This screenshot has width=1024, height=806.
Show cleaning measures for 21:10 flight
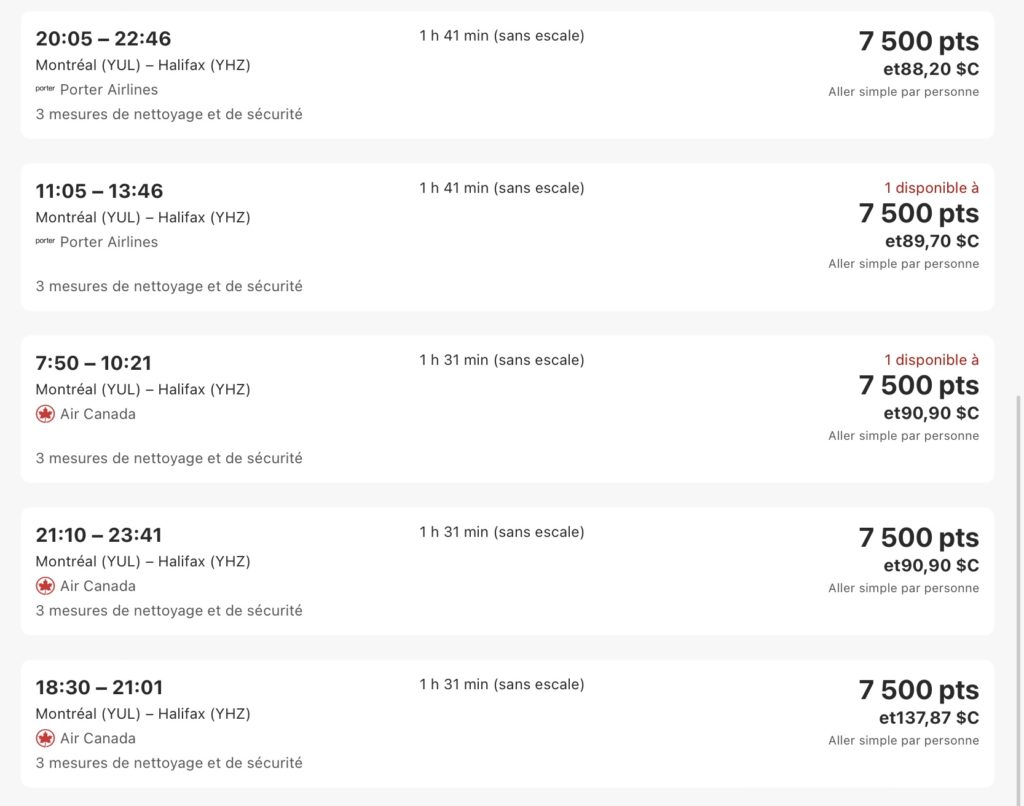[169, 610]
